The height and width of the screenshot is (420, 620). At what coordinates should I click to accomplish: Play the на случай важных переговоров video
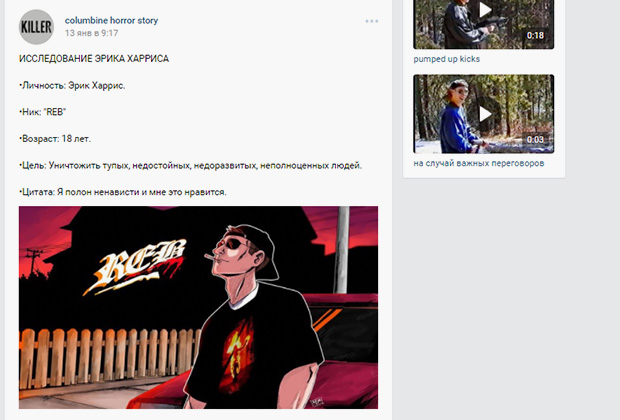485,114
